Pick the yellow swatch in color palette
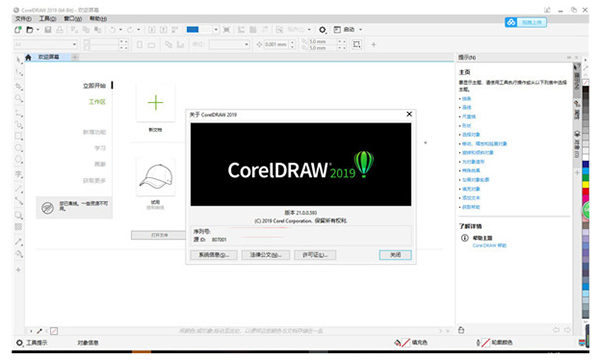This screenshot has width=600, height=360. coord(585,184)
